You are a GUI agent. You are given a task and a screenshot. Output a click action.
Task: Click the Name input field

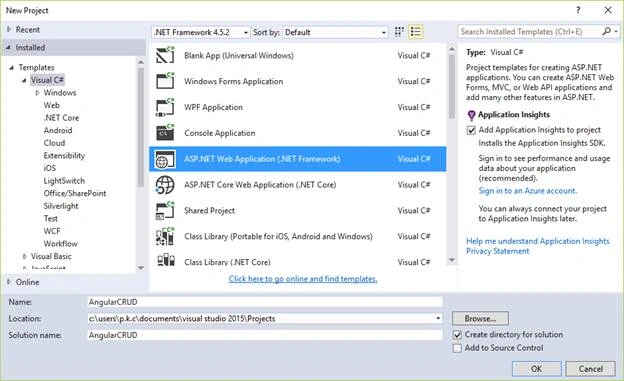point(265,302)
